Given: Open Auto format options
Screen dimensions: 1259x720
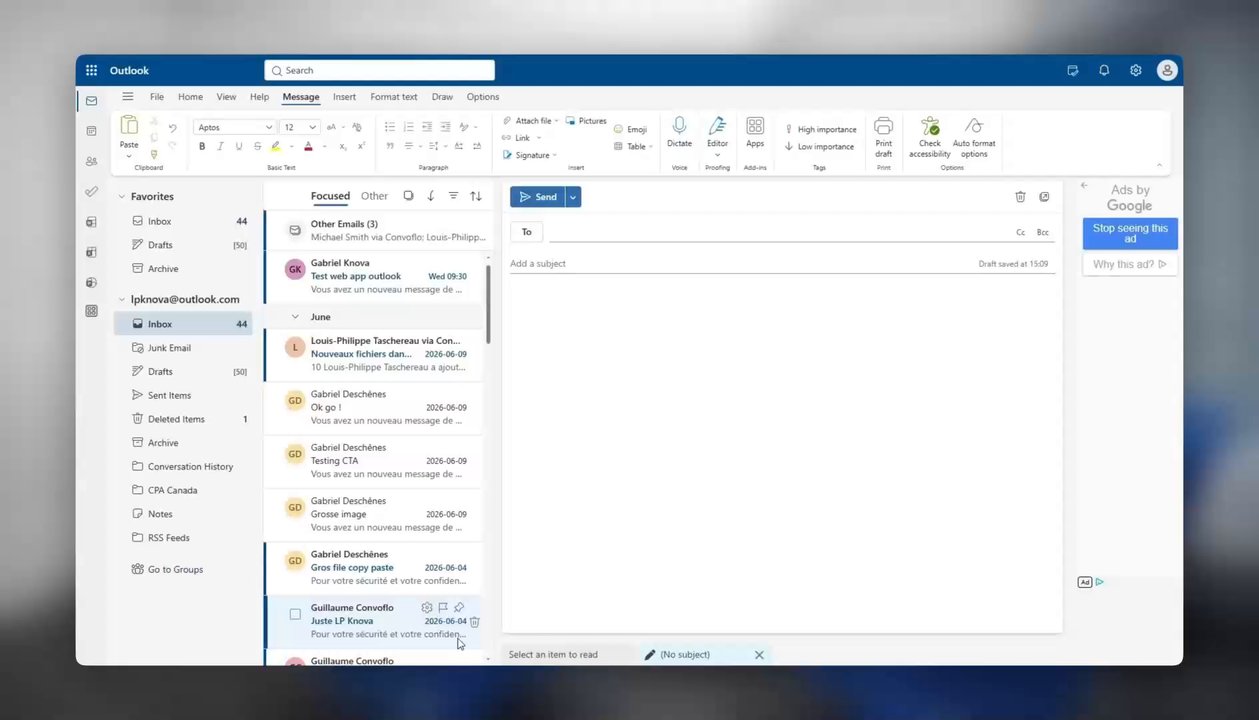Looking at the screenshot, I should tap(974, 137).
